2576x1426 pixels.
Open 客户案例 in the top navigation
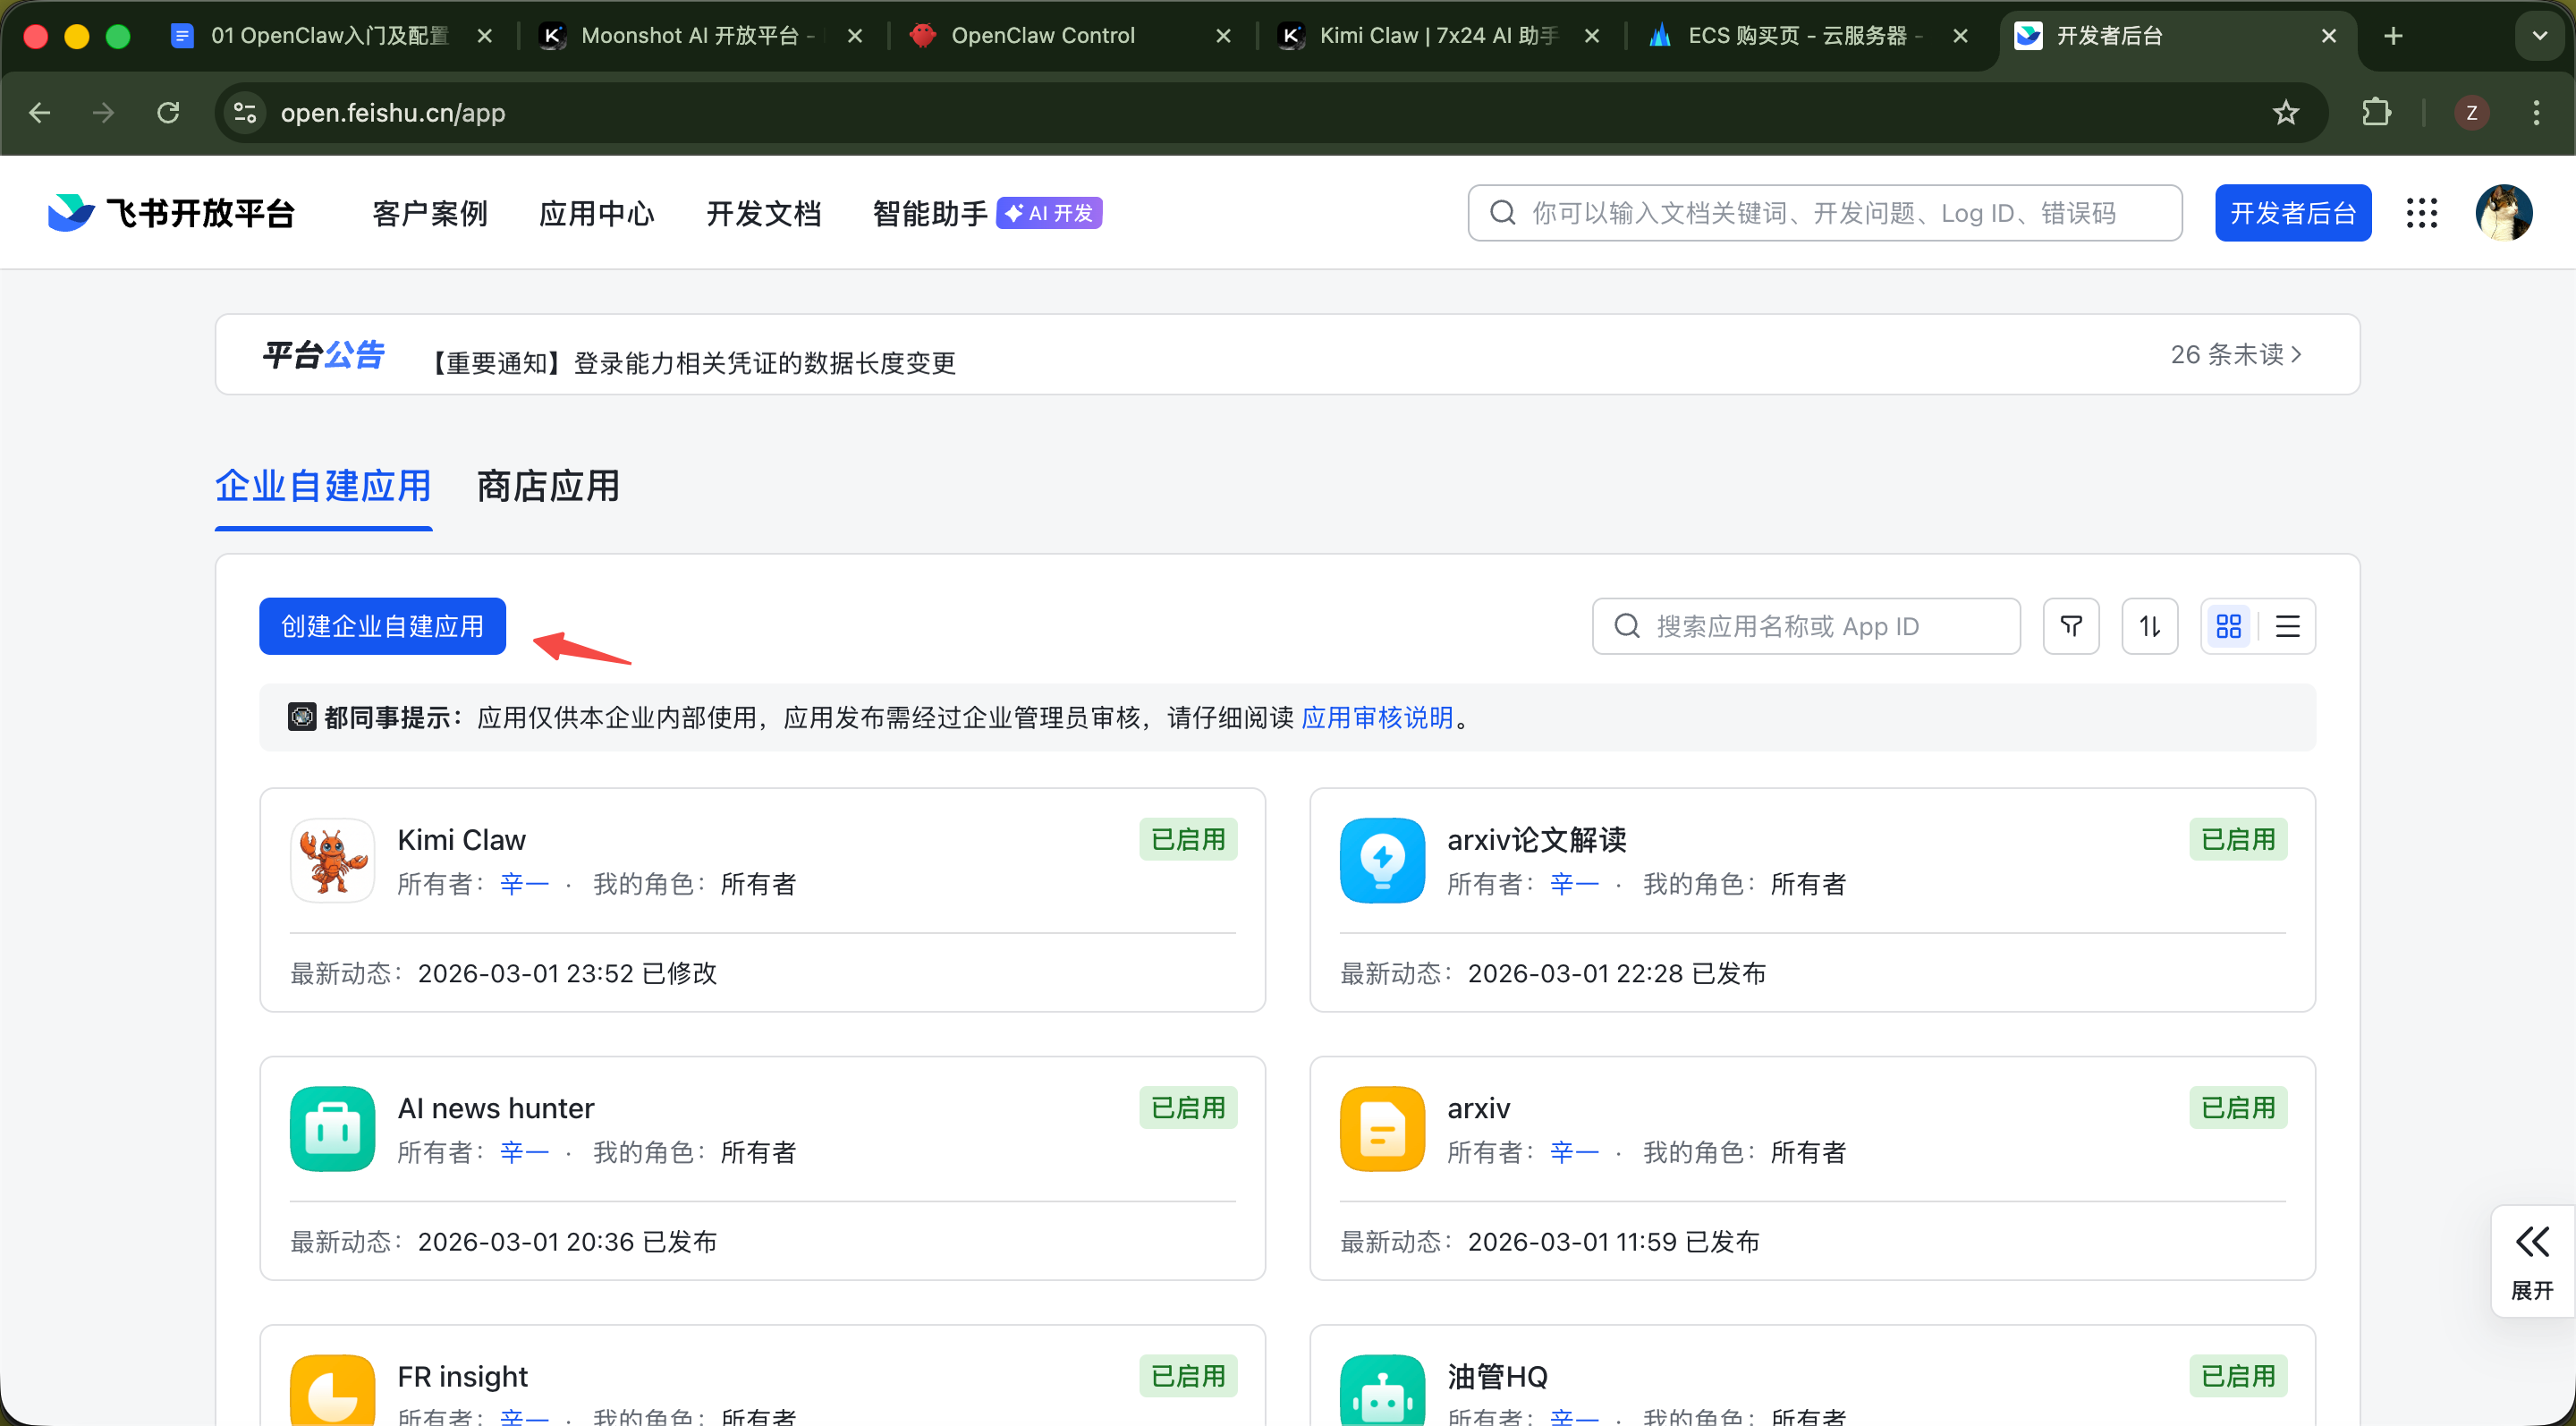click(430, 213)
